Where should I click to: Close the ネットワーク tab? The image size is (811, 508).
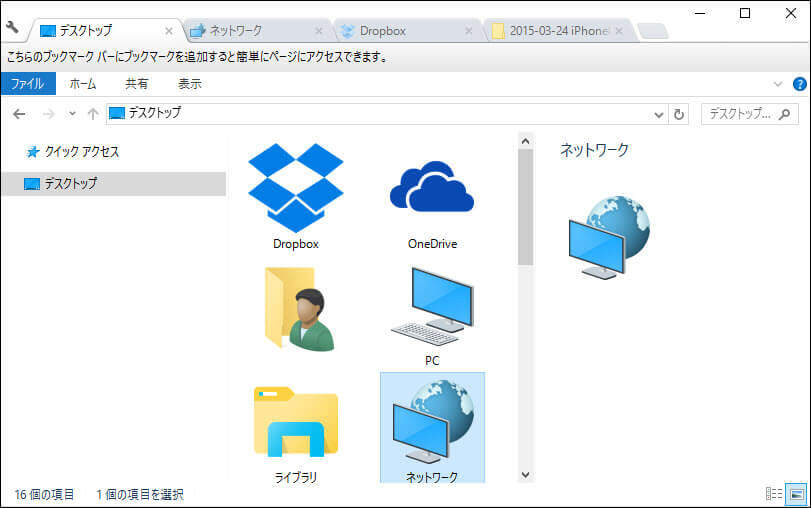[x=319, y=32]
